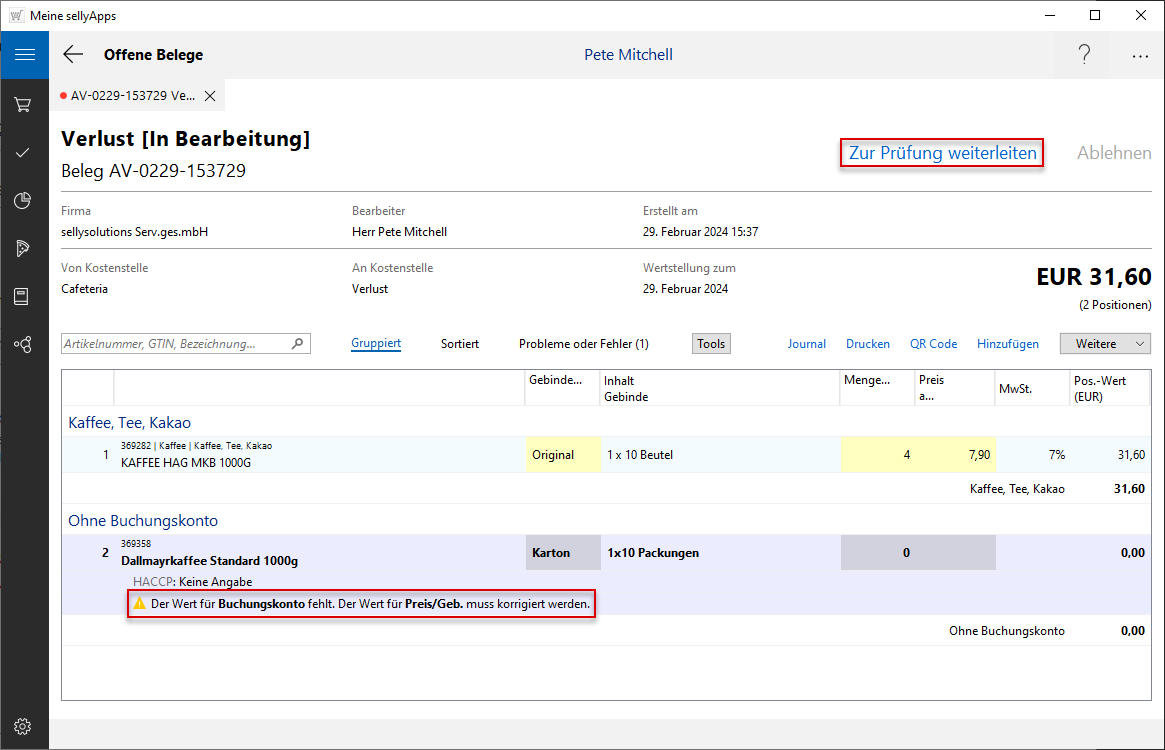Open settings gear in sidebar
The height and width of the screenshot is (750, 1165).
coord(23,726)
